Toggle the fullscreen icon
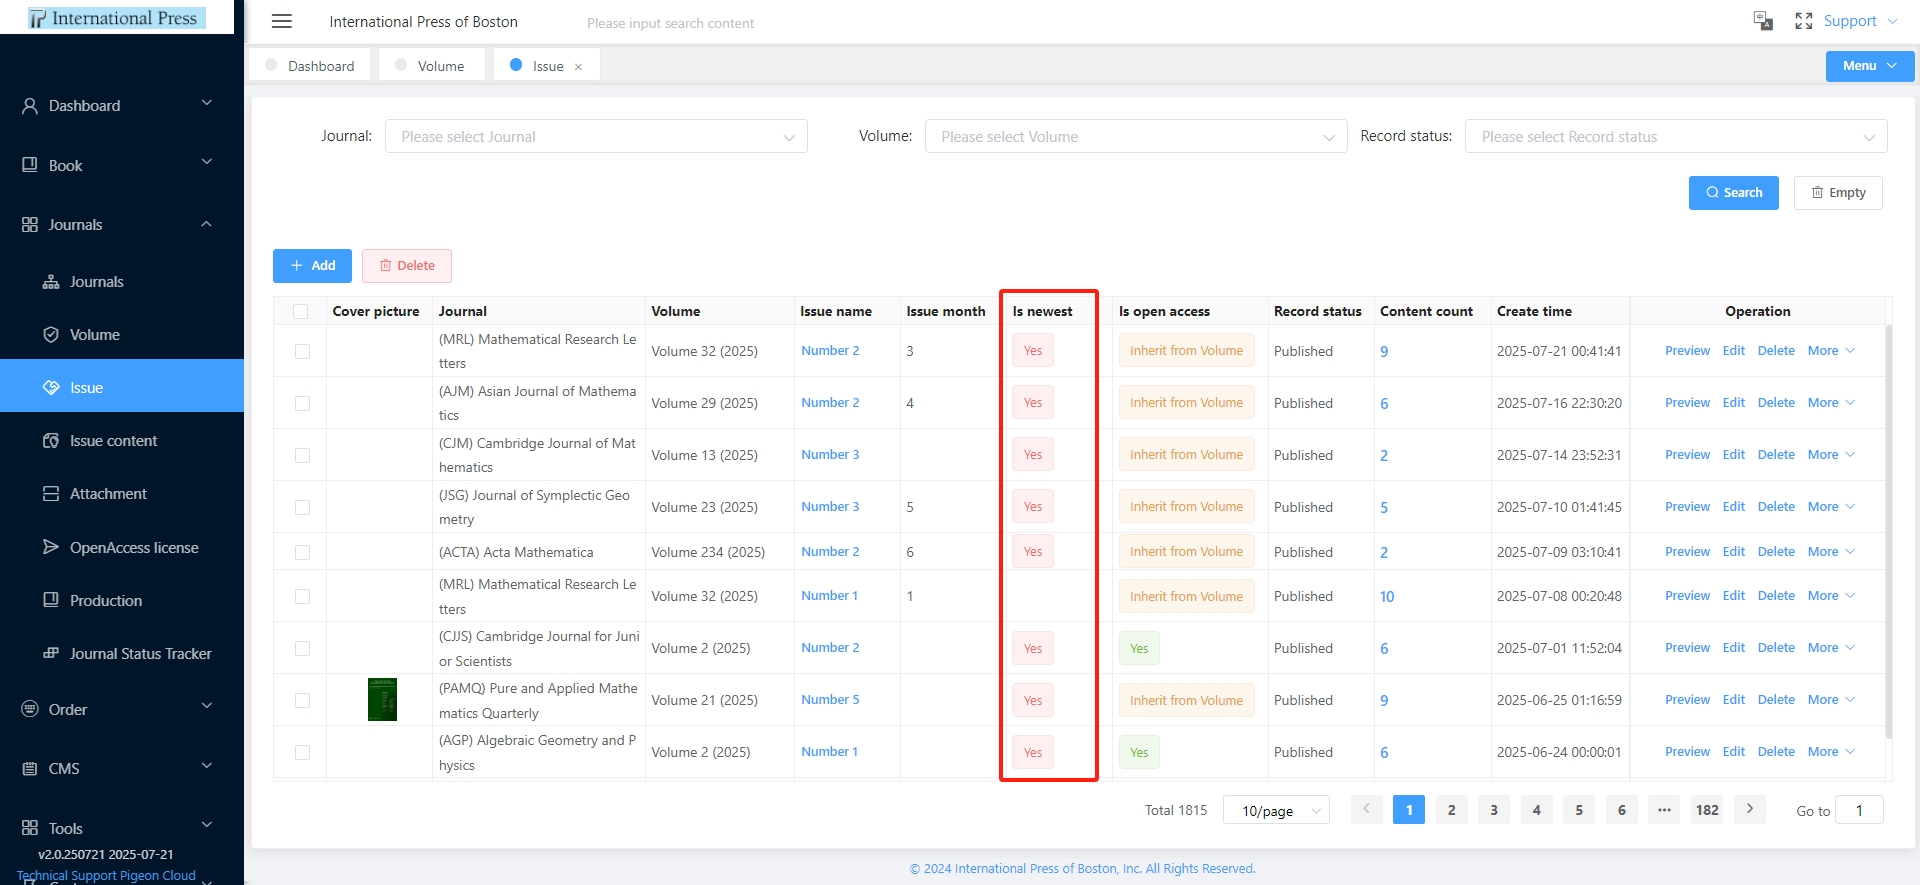Image resolution: width=1920 pixels, height=885 pixels. coord(1804,21)
